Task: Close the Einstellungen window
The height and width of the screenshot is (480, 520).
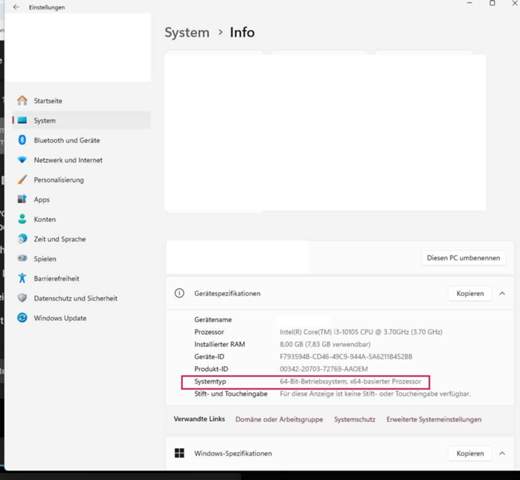Action: point(515,3)
